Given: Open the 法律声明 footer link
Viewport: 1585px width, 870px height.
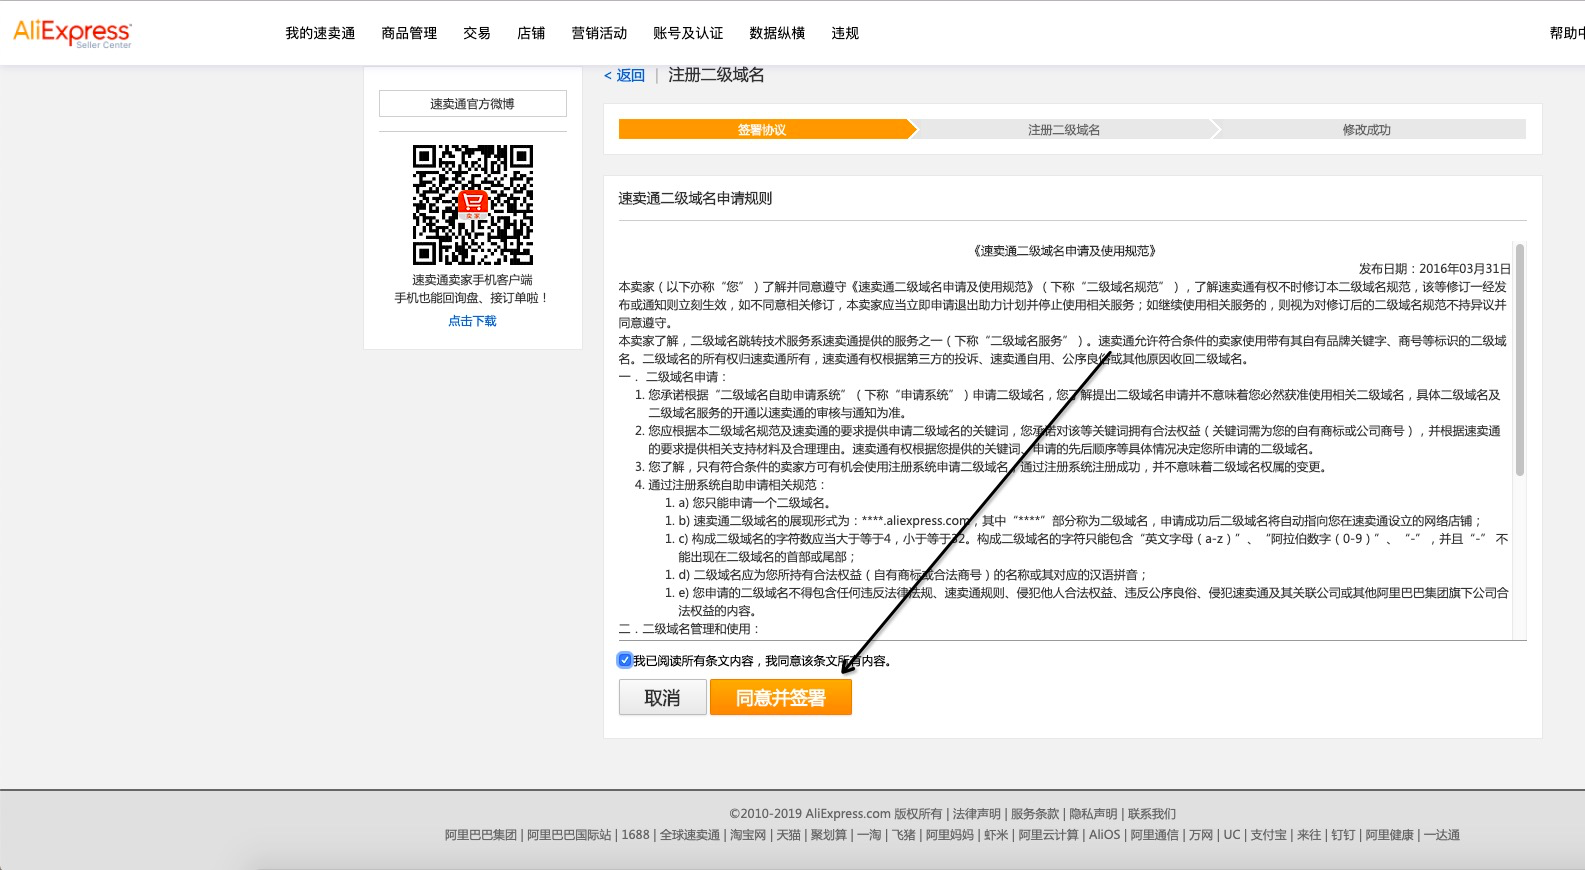Looking at the screenshot, I should [977, 814].
